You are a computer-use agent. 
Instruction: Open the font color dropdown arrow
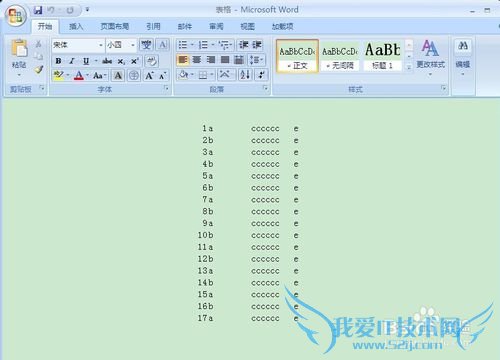coord(87,75)
